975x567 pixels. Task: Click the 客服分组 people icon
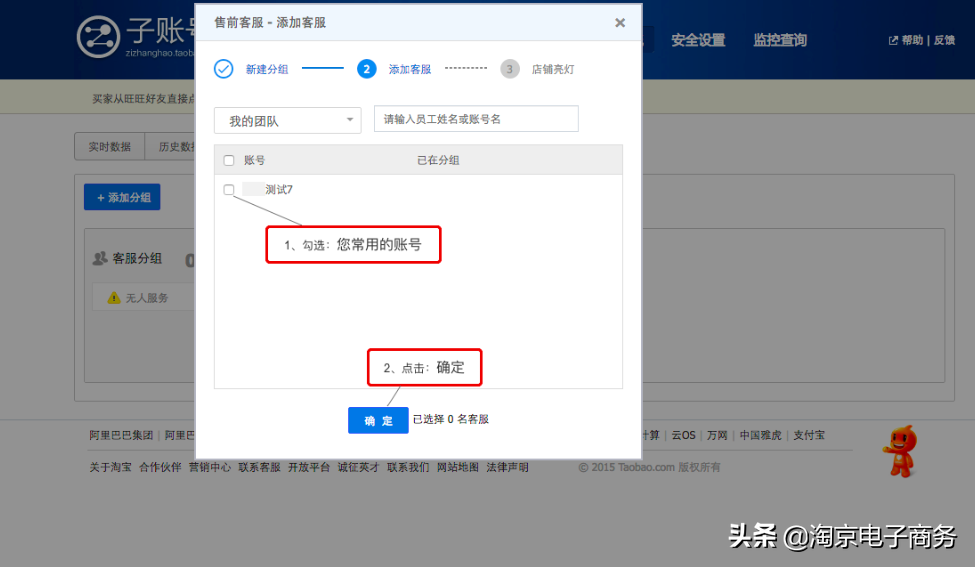(99, 258)
